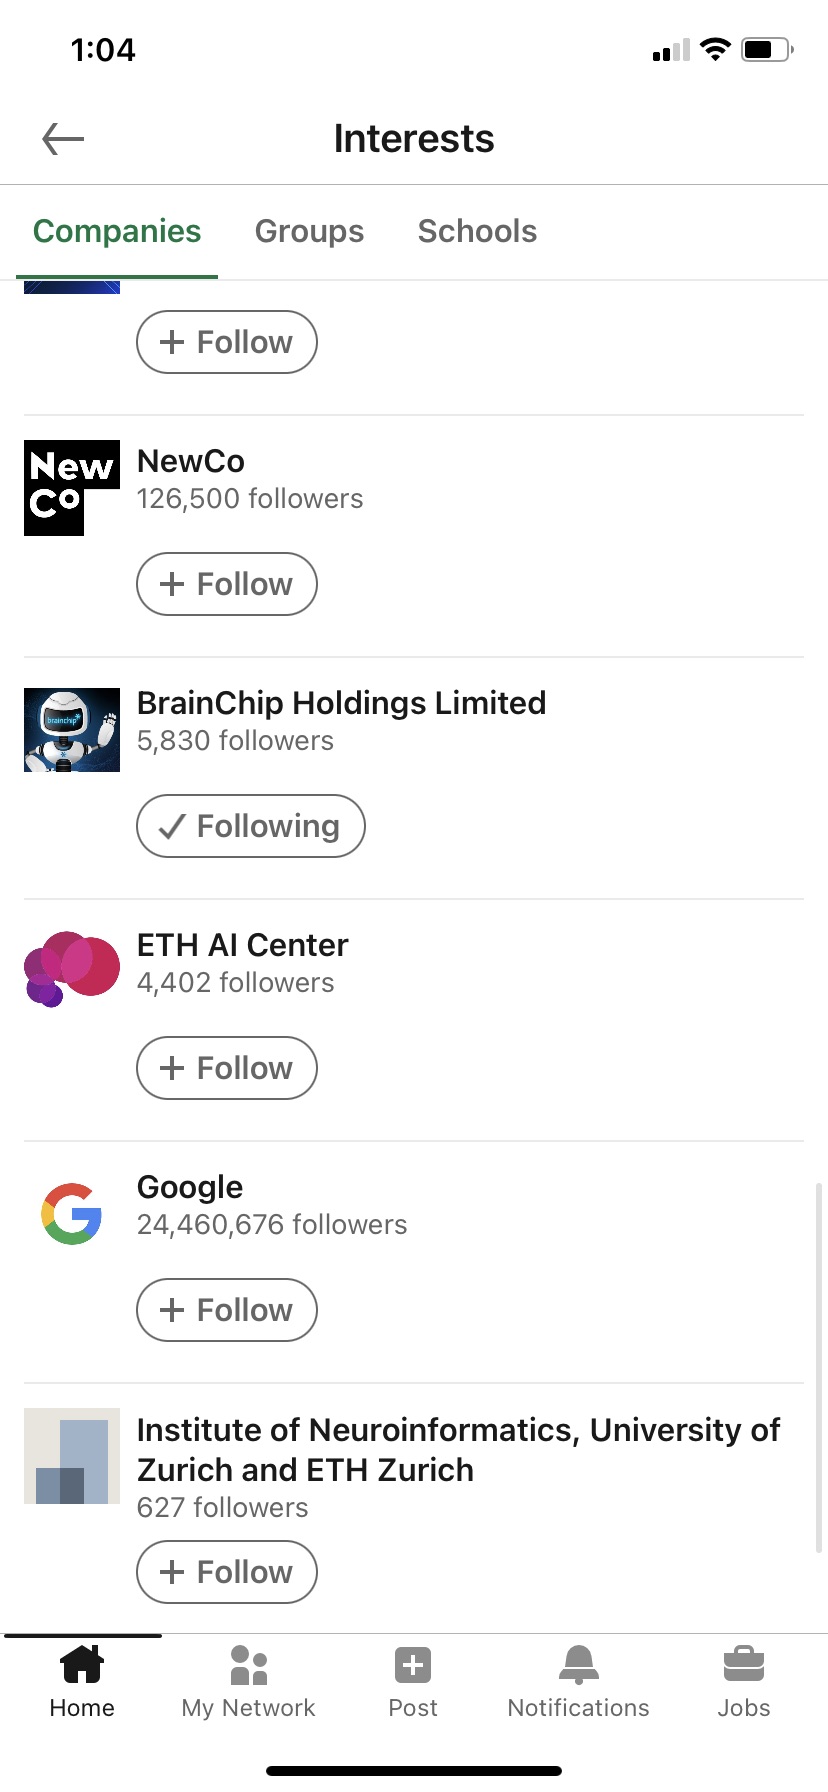Tap the back arrow icon
The image size is (828, 1792).
click(63, 139)
